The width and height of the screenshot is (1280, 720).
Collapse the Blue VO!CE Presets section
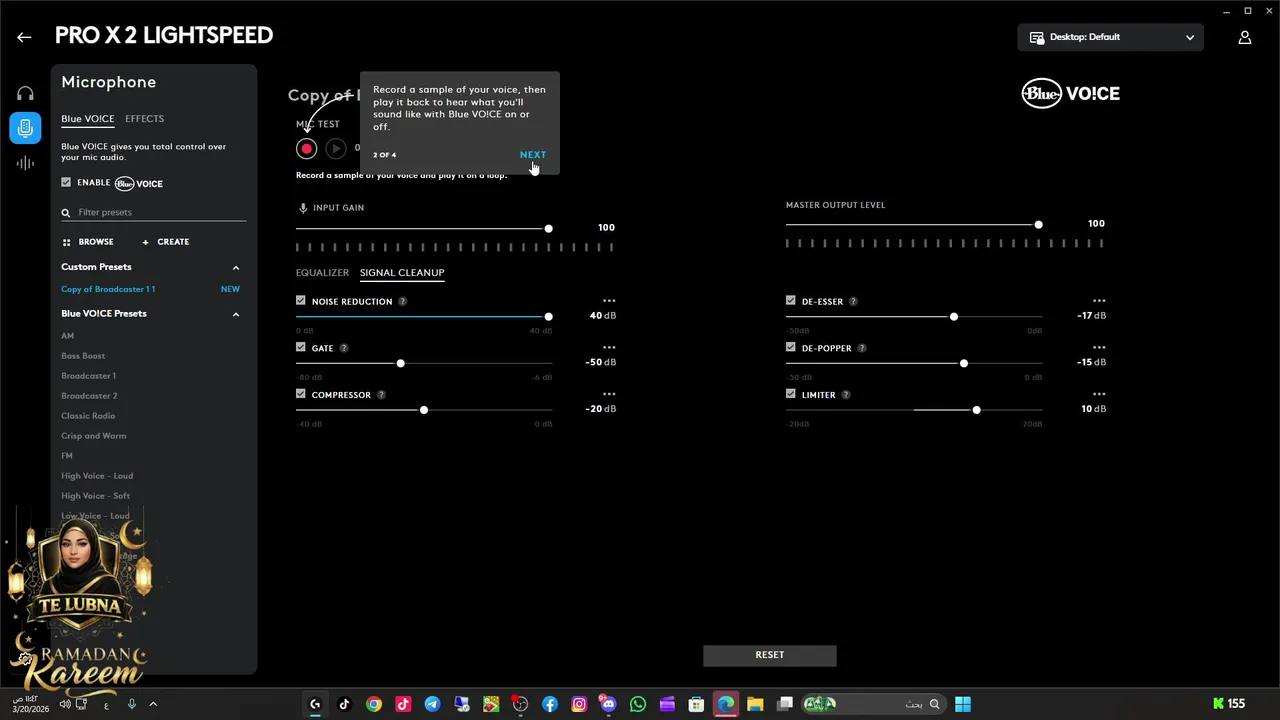236,314
